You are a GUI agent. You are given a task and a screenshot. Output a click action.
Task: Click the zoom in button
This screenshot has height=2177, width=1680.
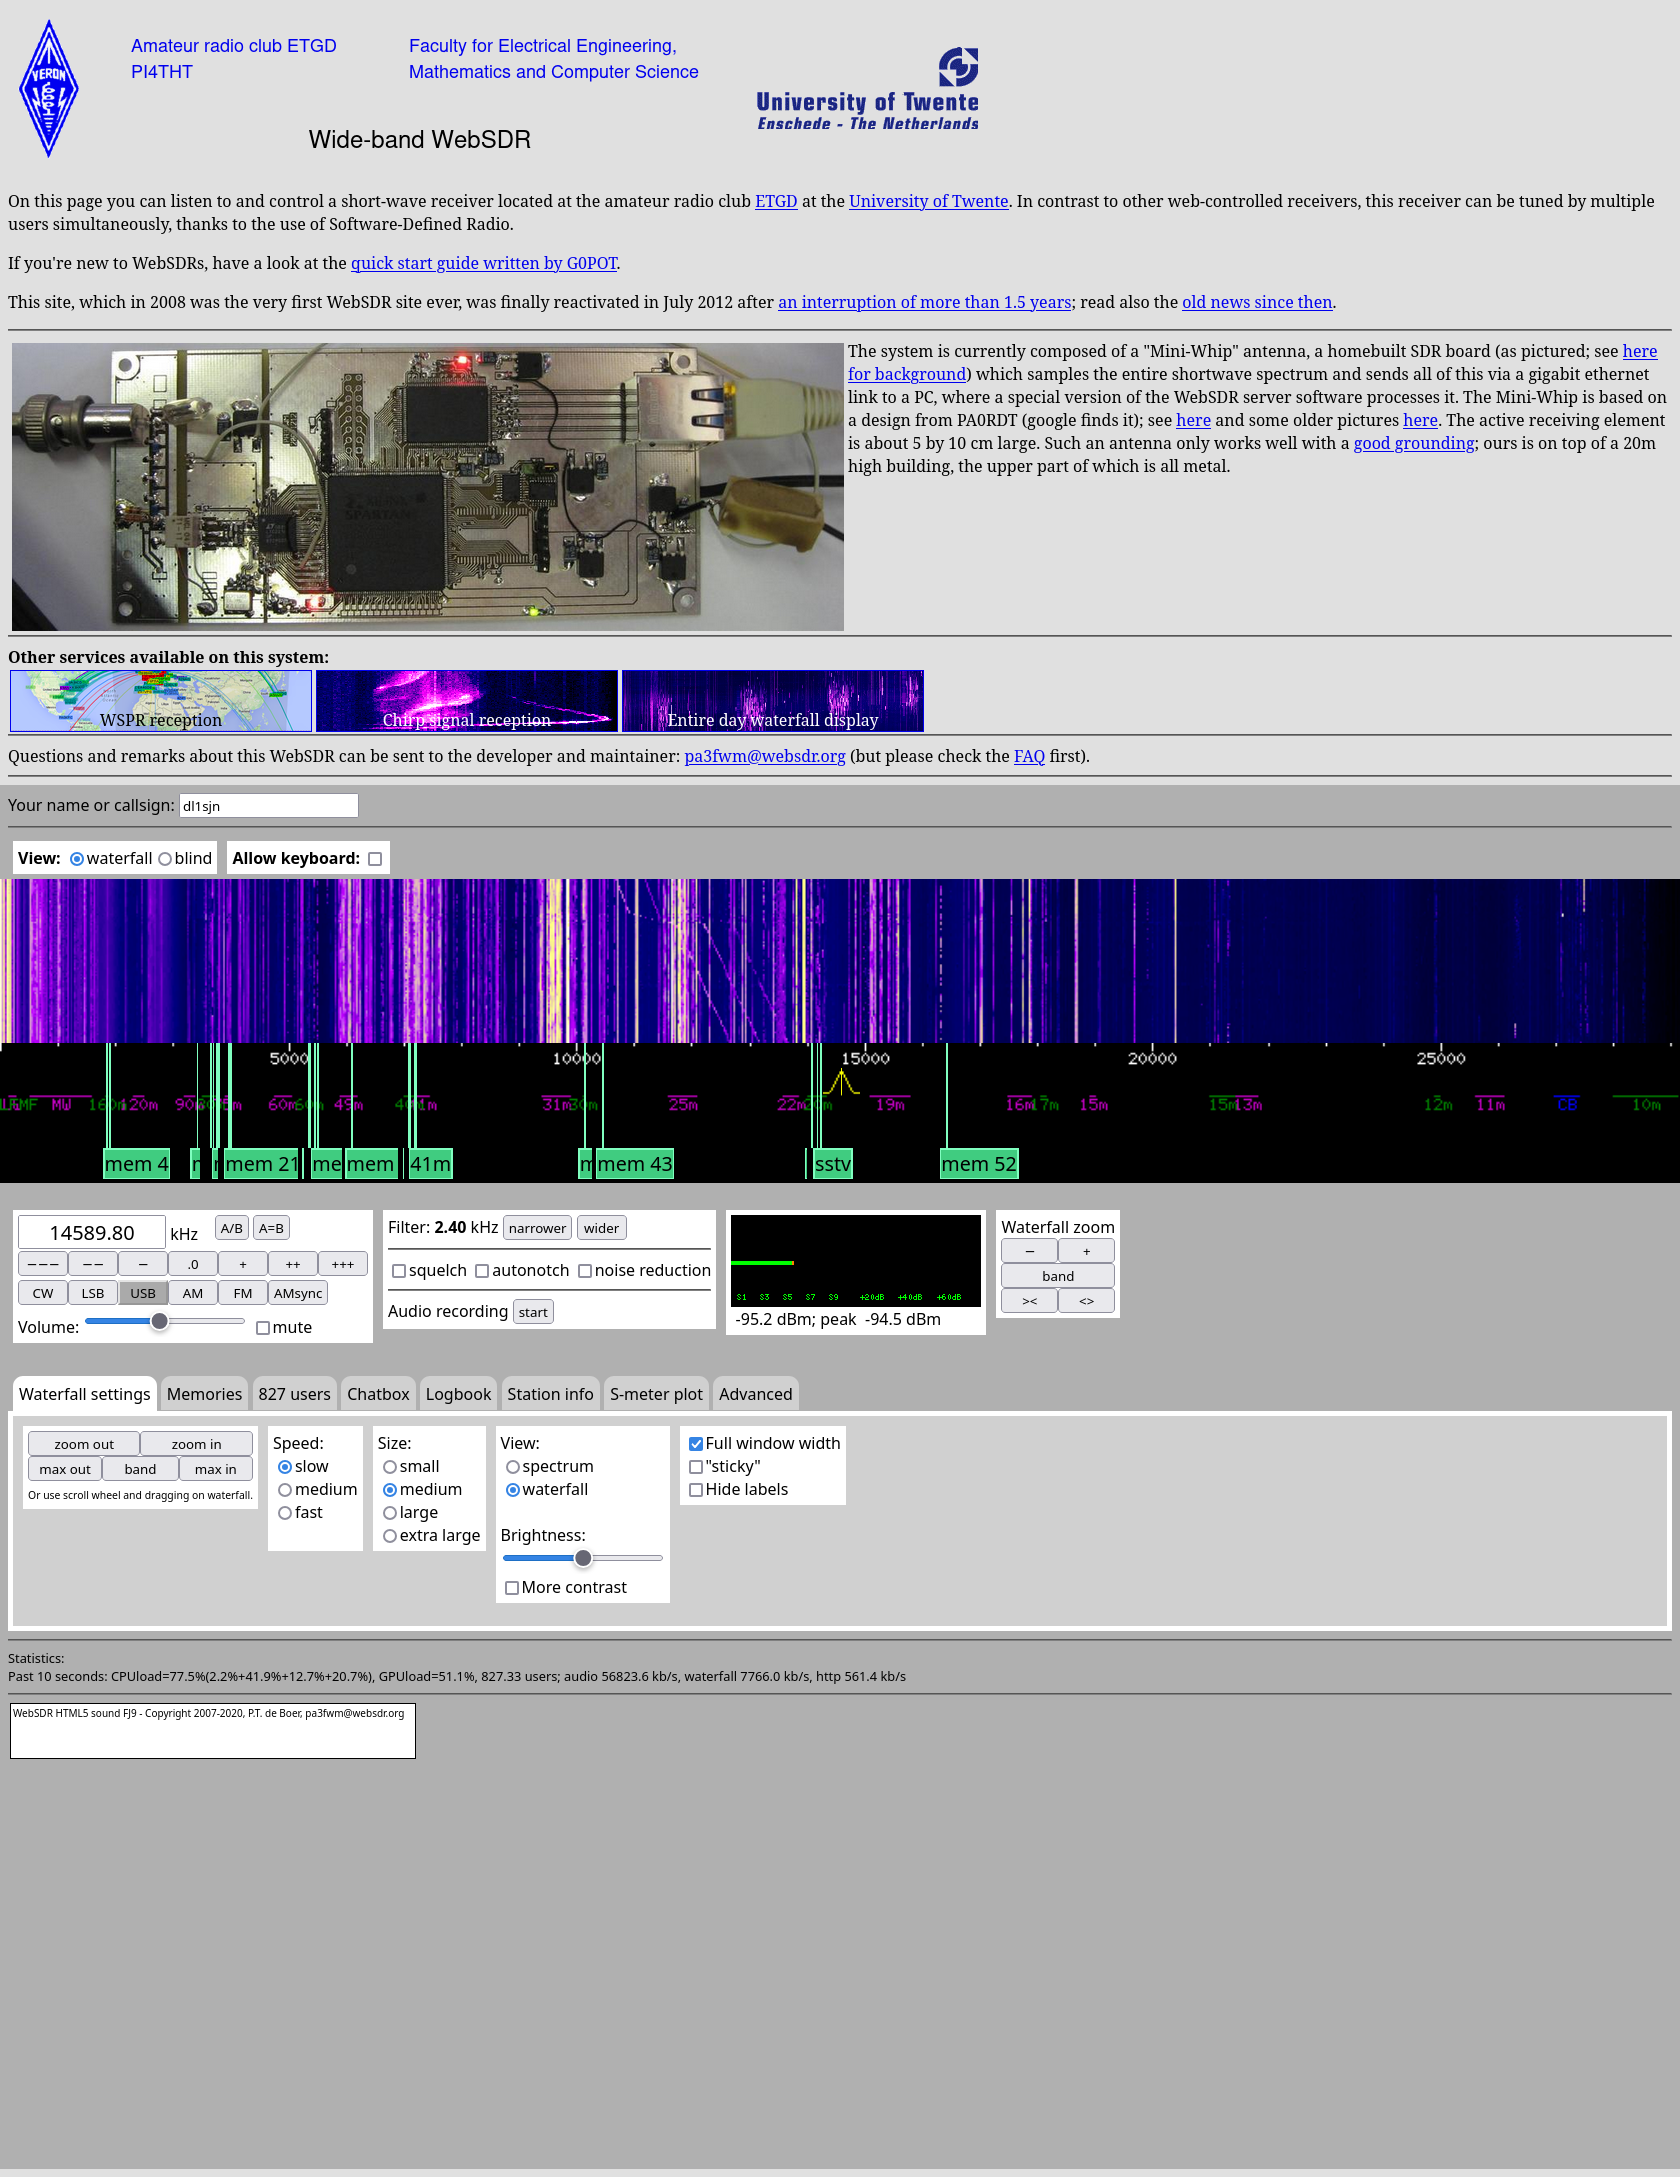(x=196, y=1444)
